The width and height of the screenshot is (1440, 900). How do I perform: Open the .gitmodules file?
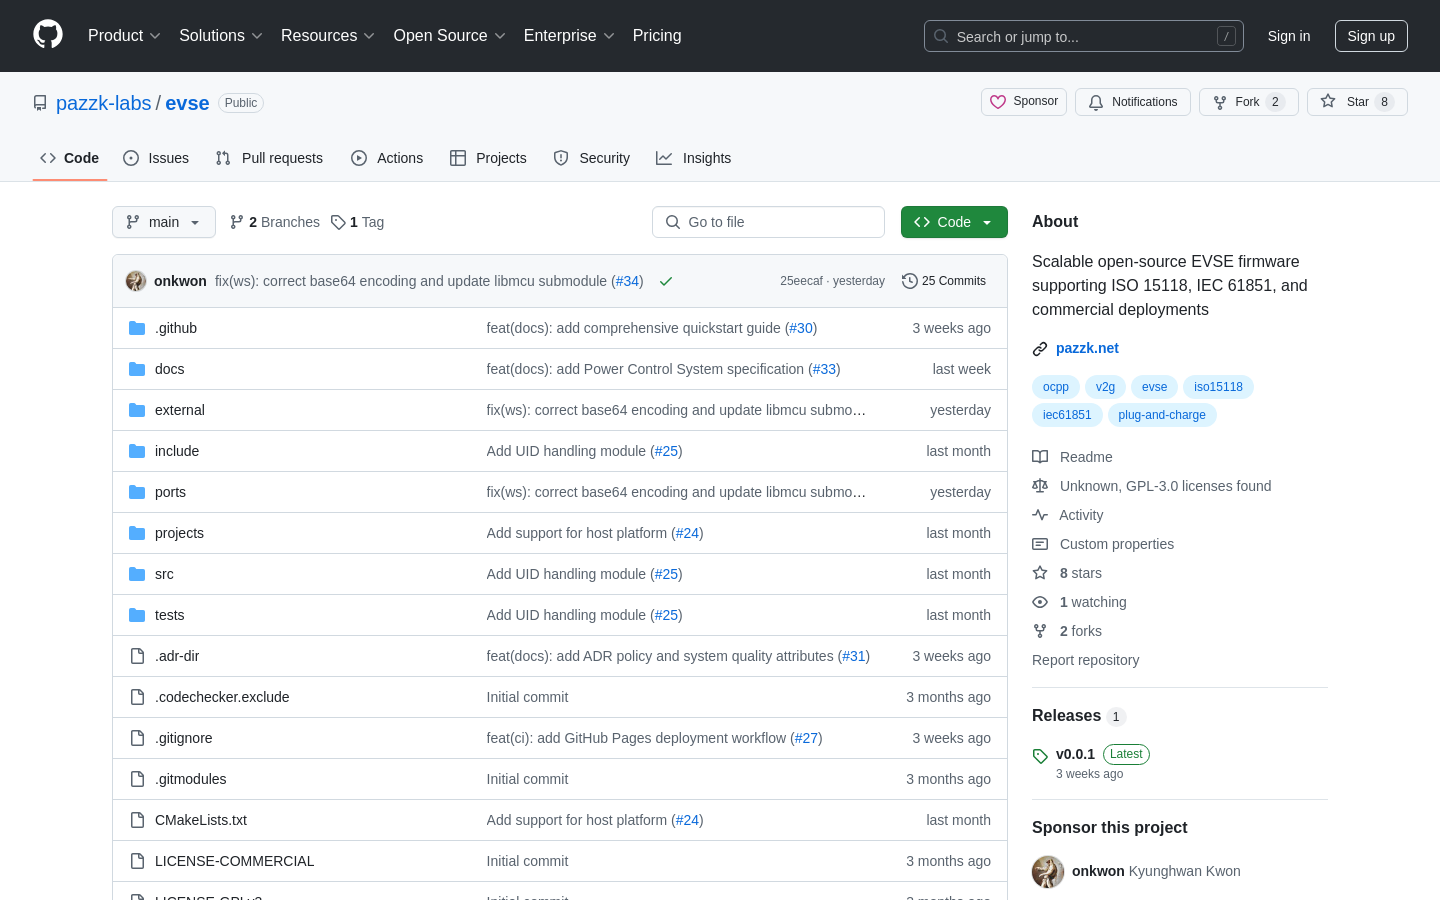pyautogui.click(x=190, y=779)
